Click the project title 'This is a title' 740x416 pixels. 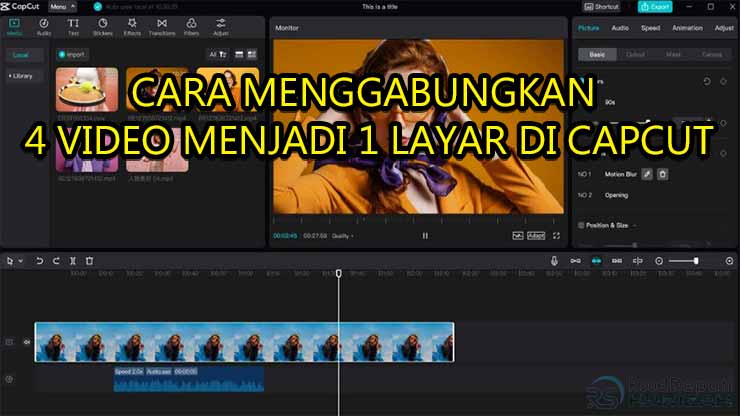tap(380, 7)
